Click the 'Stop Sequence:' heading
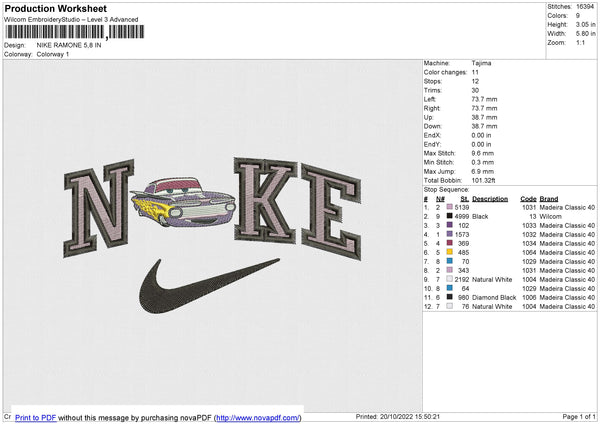This screenshot has width=600, height=424. [447, 189]
